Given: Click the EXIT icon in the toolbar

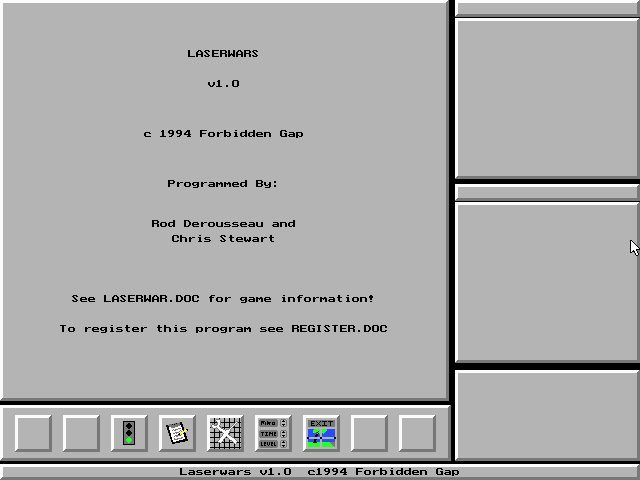Looking at the screenshot, I should [321, 433].
